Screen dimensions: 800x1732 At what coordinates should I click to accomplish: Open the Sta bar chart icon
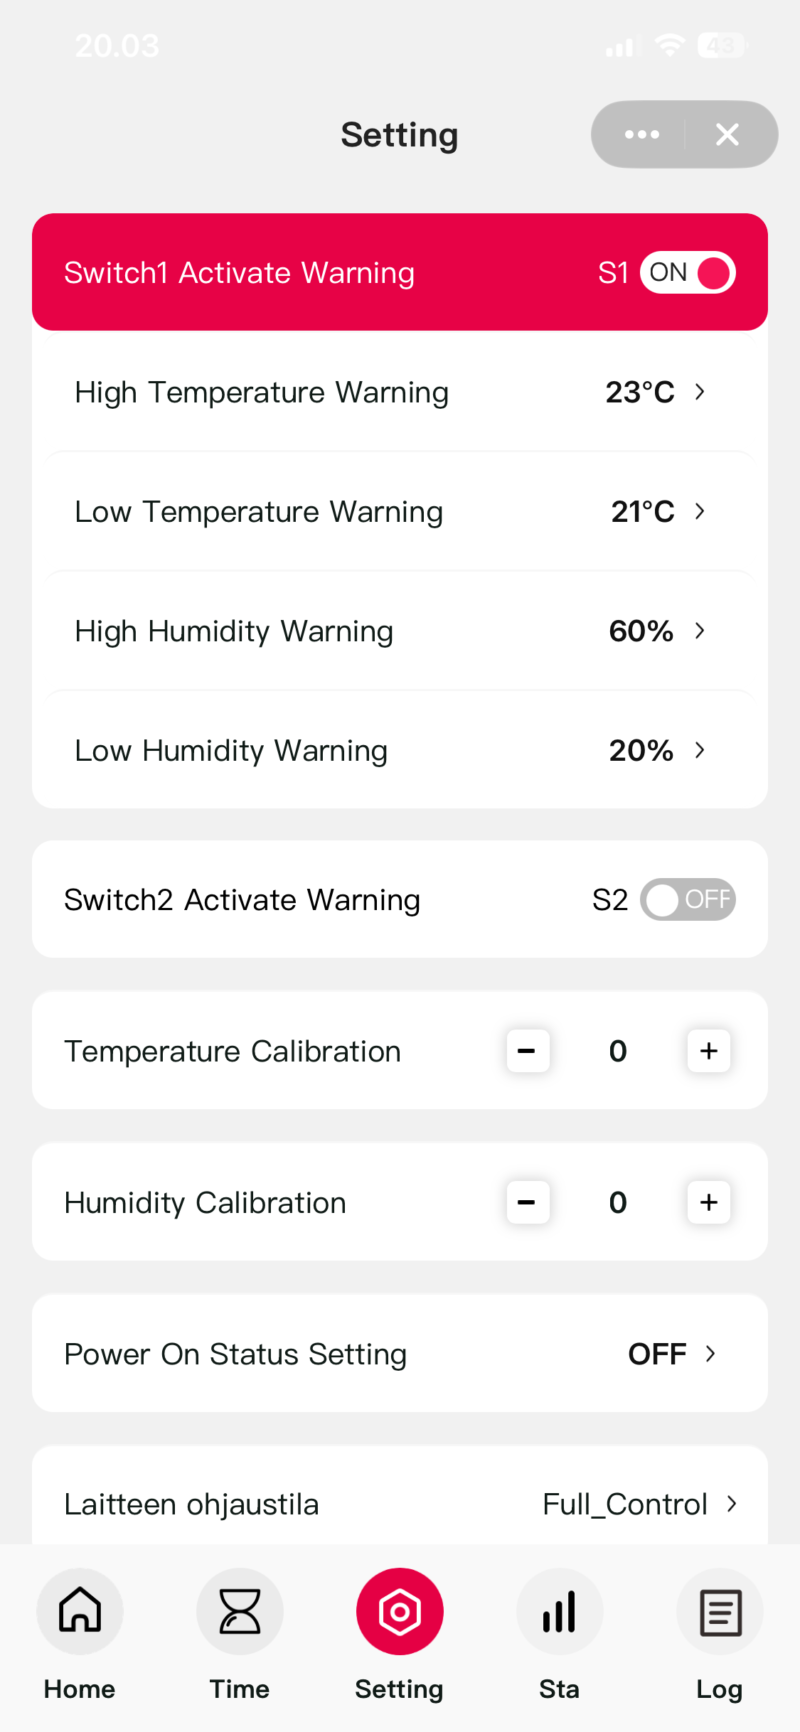click(560, 1612)
